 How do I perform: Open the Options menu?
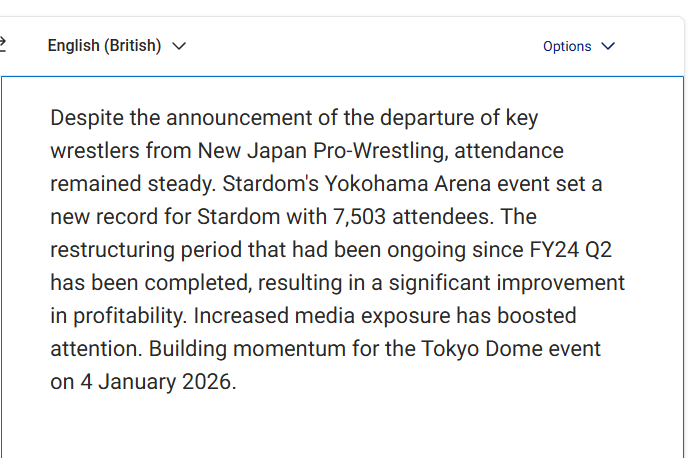pos(579,46)
